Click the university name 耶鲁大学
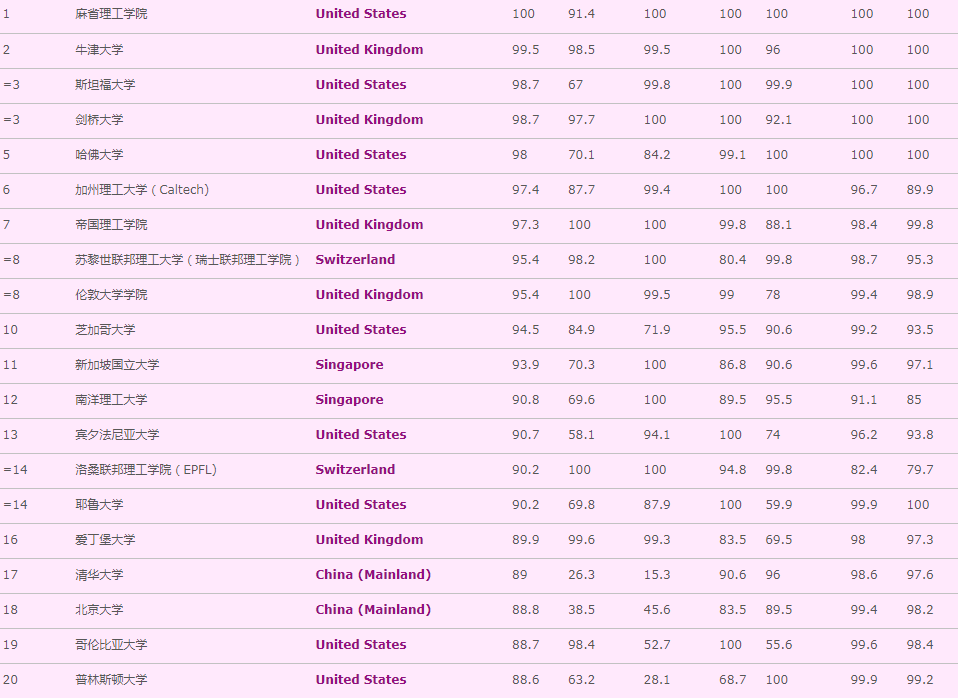This screenshot has width=959, height=698. 99,505
